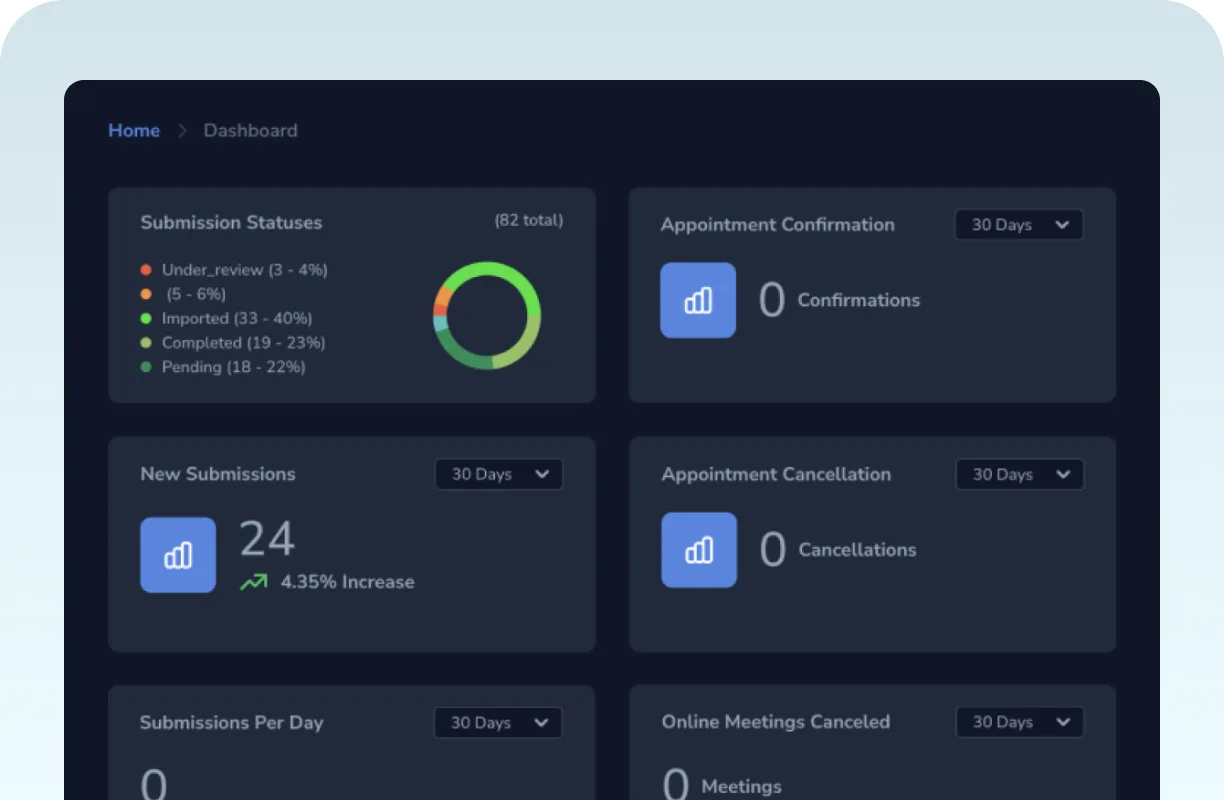Screen dimensions: 1224x800
Task: Click the New Submissions card title
Action: click(x=218, y=474)
